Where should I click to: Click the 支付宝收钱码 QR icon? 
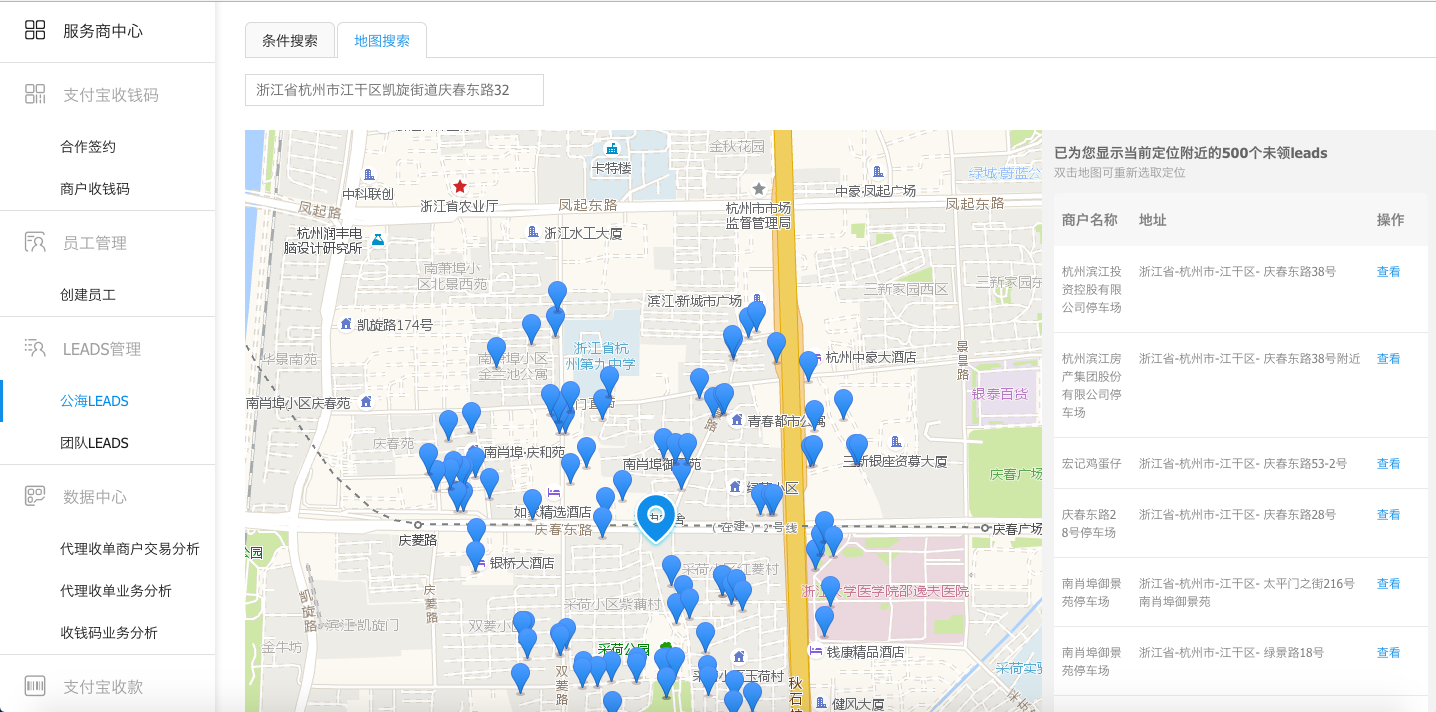pyautogui.click(x=35, y=94)
